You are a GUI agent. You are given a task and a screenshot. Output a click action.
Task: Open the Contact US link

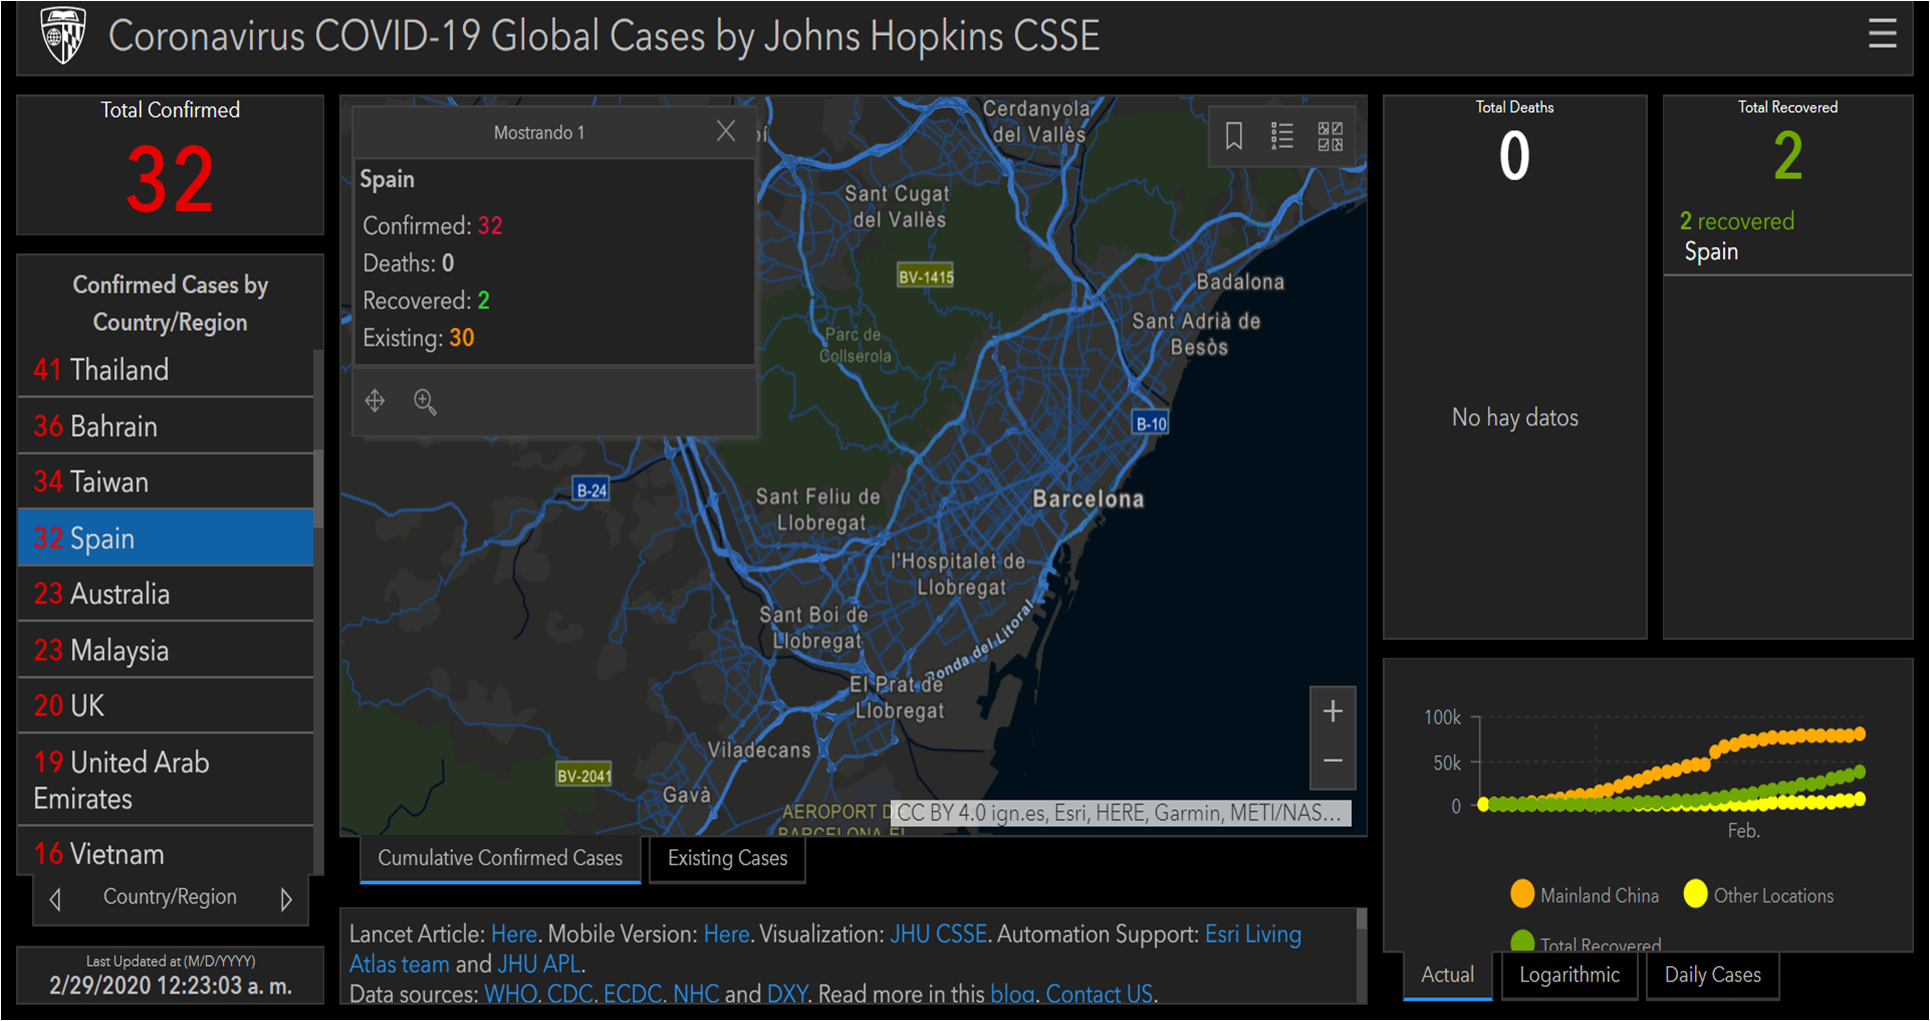(1098, 994)
